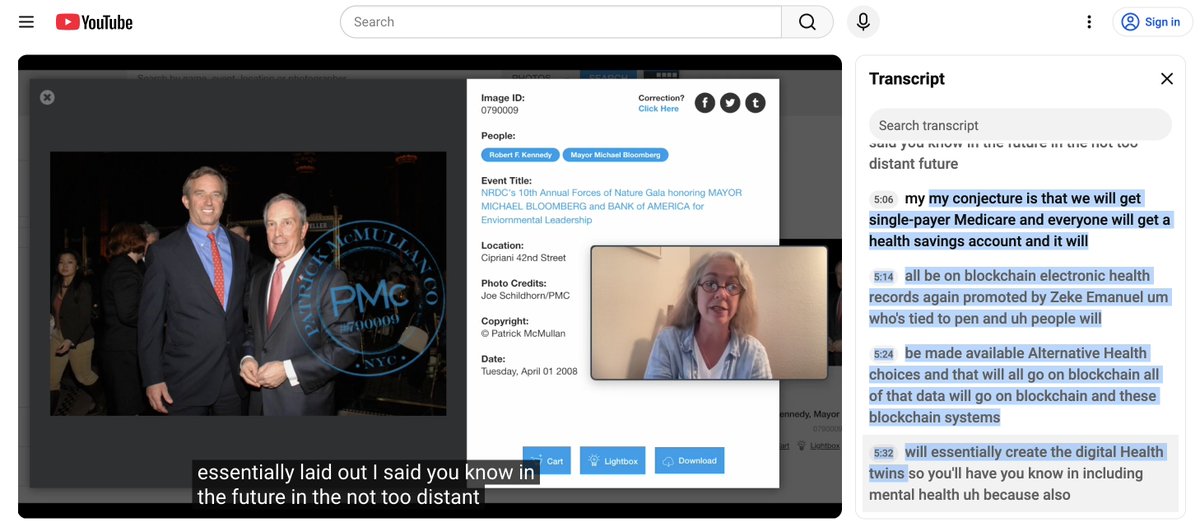1200x527 pixels.
Task: Open the three-dot settings menu
Action: click(1090, 22)
